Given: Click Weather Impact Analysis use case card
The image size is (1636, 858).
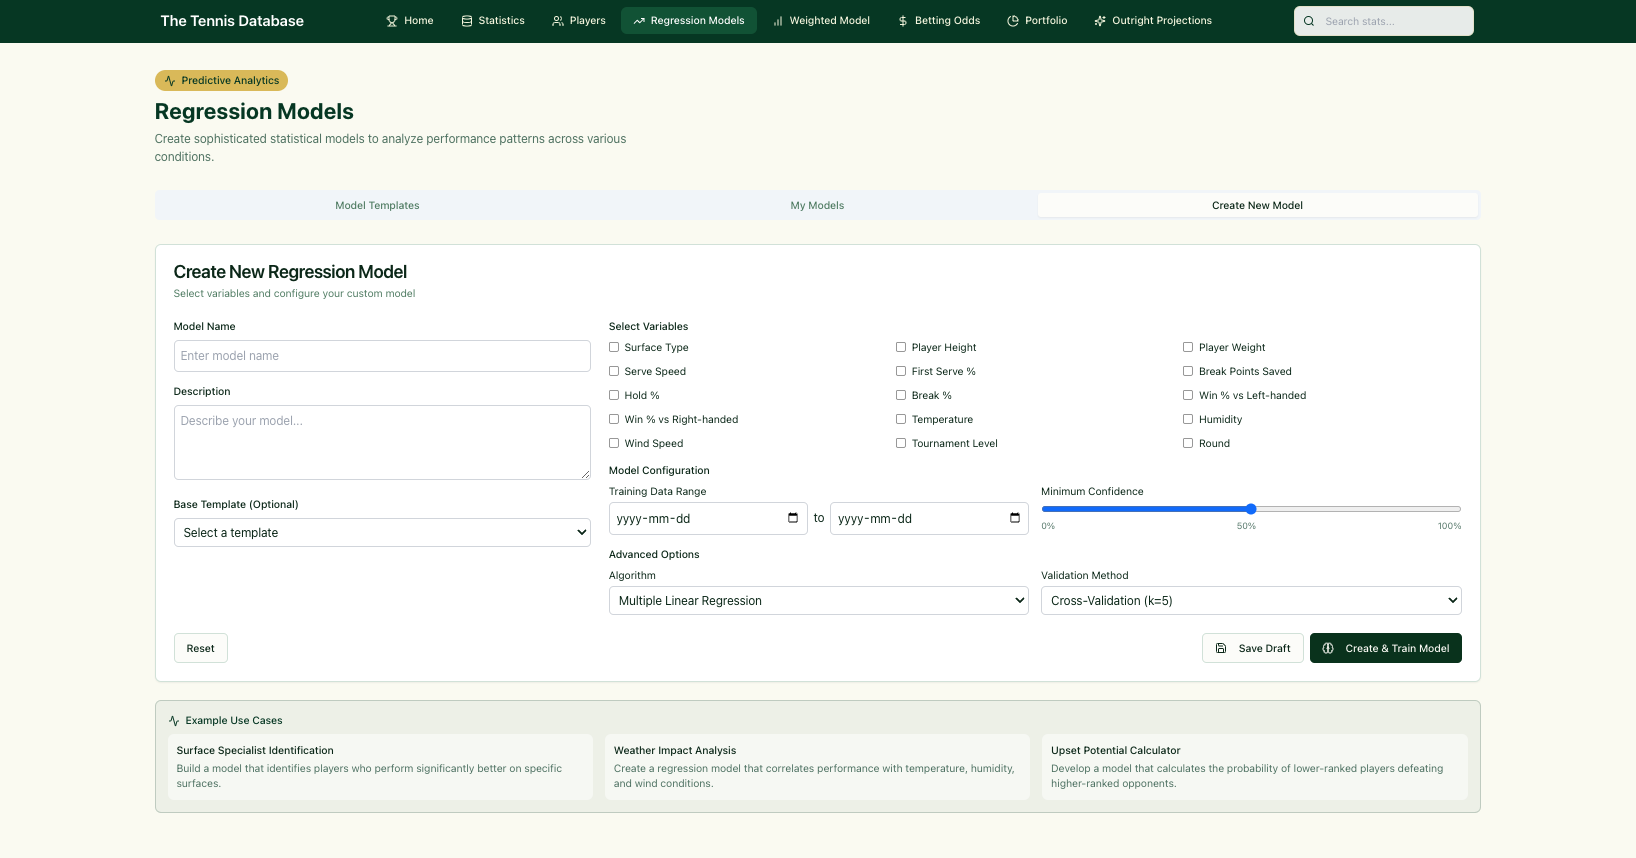Looking at the screenshot, I should coord(817,767).
